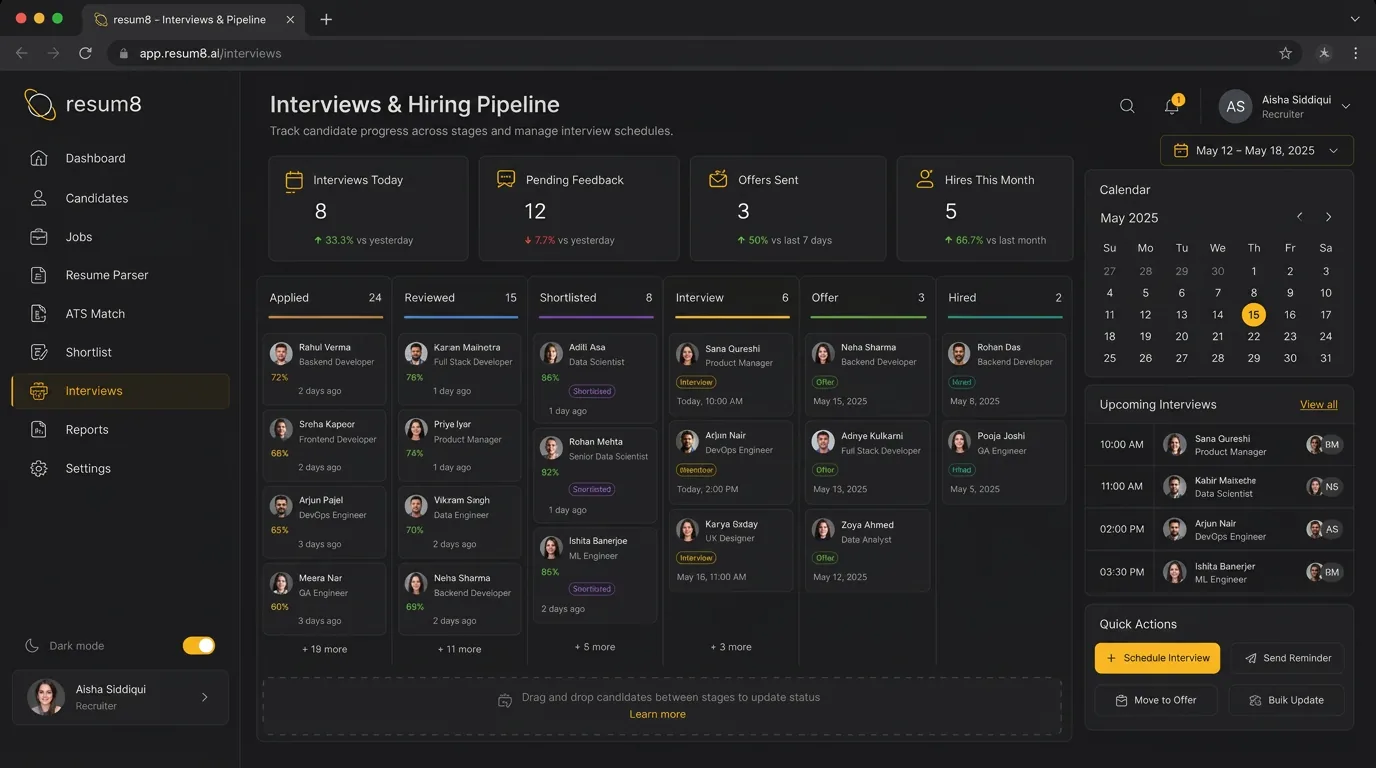Image resolution: width=1376 pixels, height=768 pixels.
Task: Follow the View all link
Action: 1319,405
